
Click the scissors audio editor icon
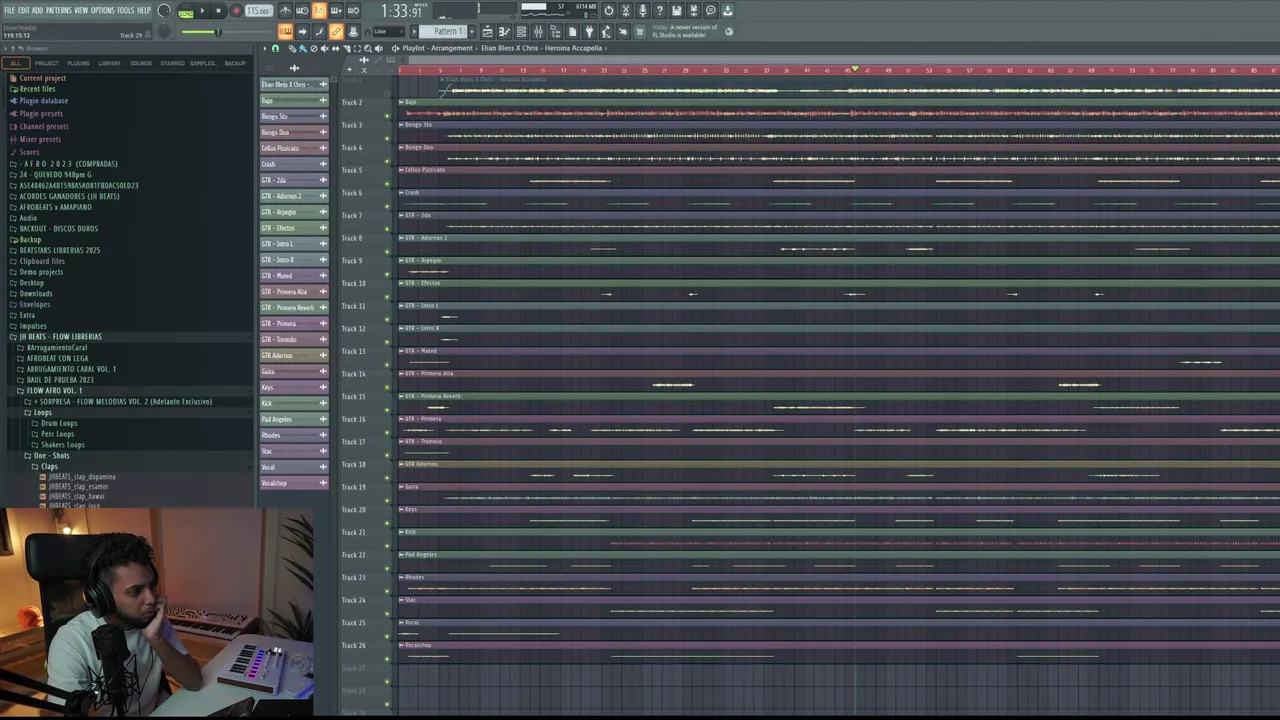[626, 11]
